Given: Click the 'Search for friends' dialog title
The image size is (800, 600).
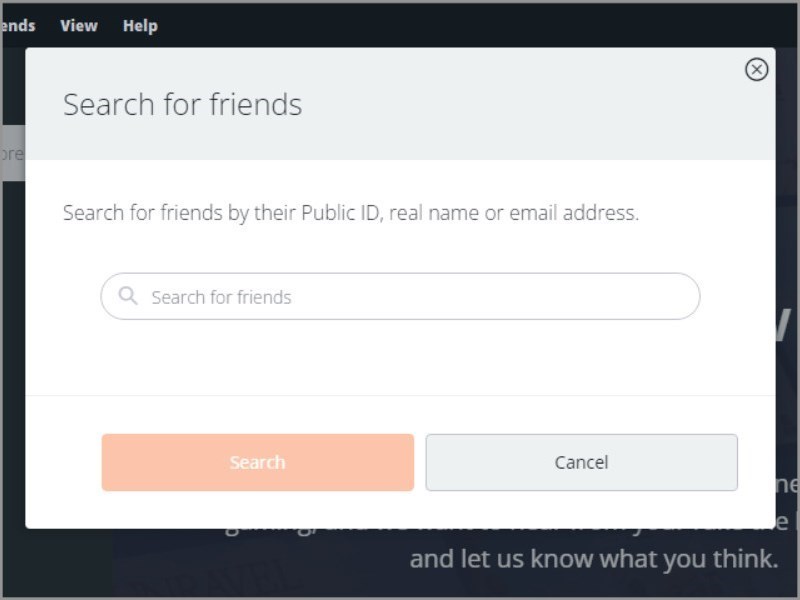Looking at the screenshot, I should (x=184, y=104).
